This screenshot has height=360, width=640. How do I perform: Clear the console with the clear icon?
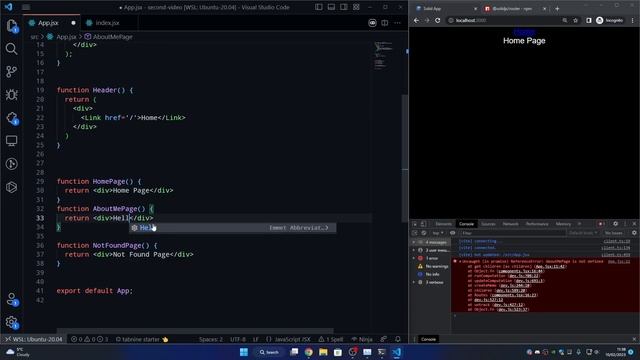tap(424, 233)
